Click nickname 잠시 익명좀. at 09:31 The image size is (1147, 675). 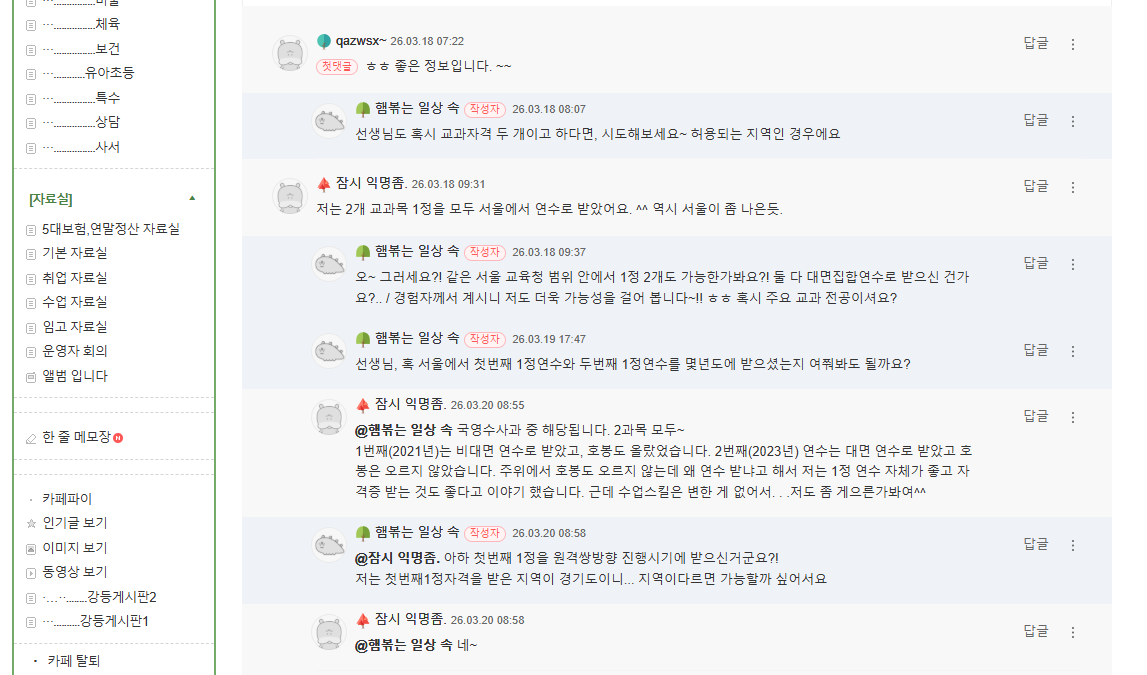(x=370, y=183)
